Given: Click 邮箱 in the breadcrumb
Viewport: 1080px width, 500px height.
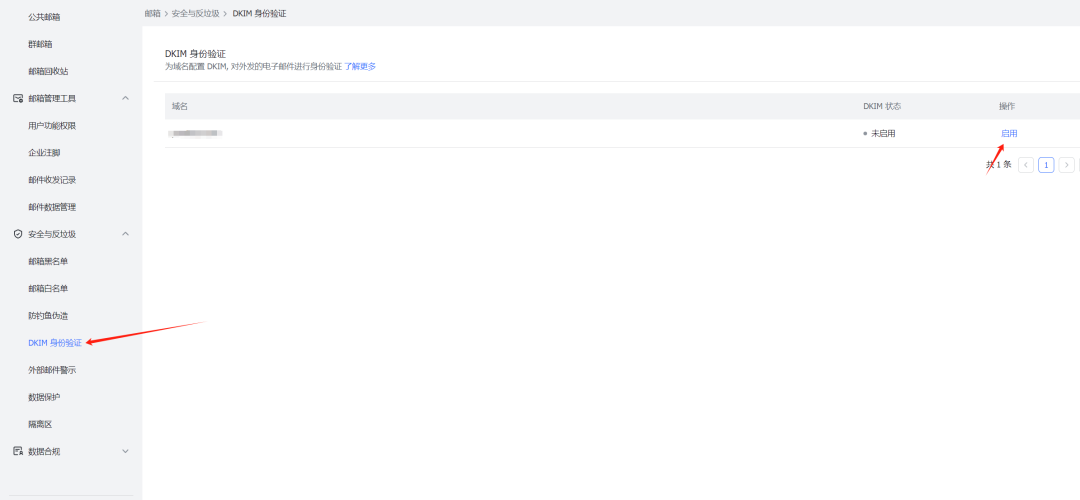Looking at the screenshot, I should (x=152, y=13).
